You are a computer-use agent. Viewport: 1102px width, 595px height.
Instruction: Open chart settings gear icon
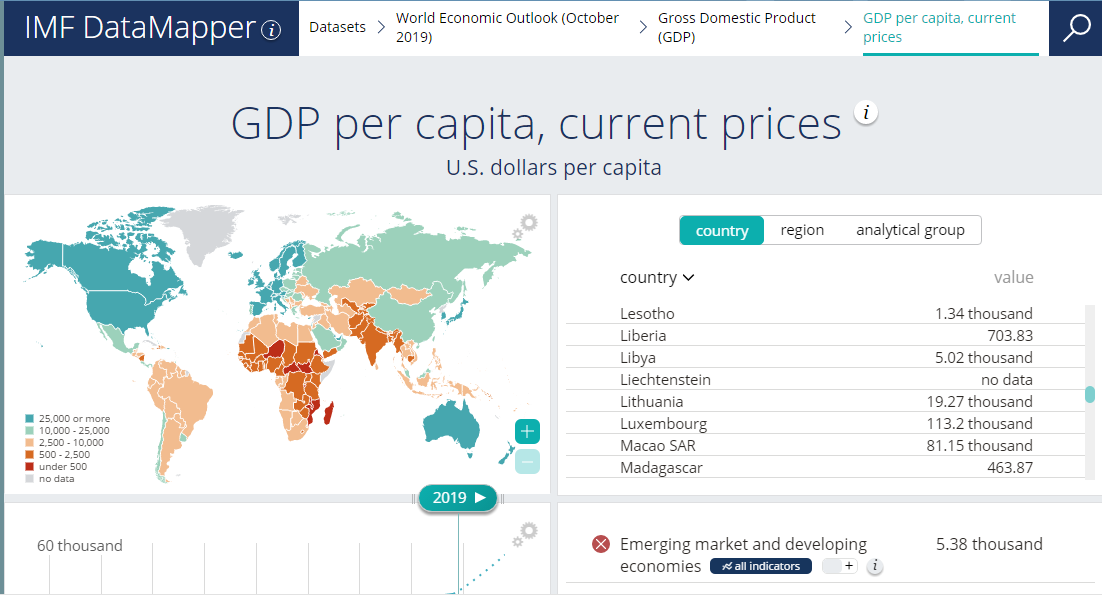(x=524, y=535)
